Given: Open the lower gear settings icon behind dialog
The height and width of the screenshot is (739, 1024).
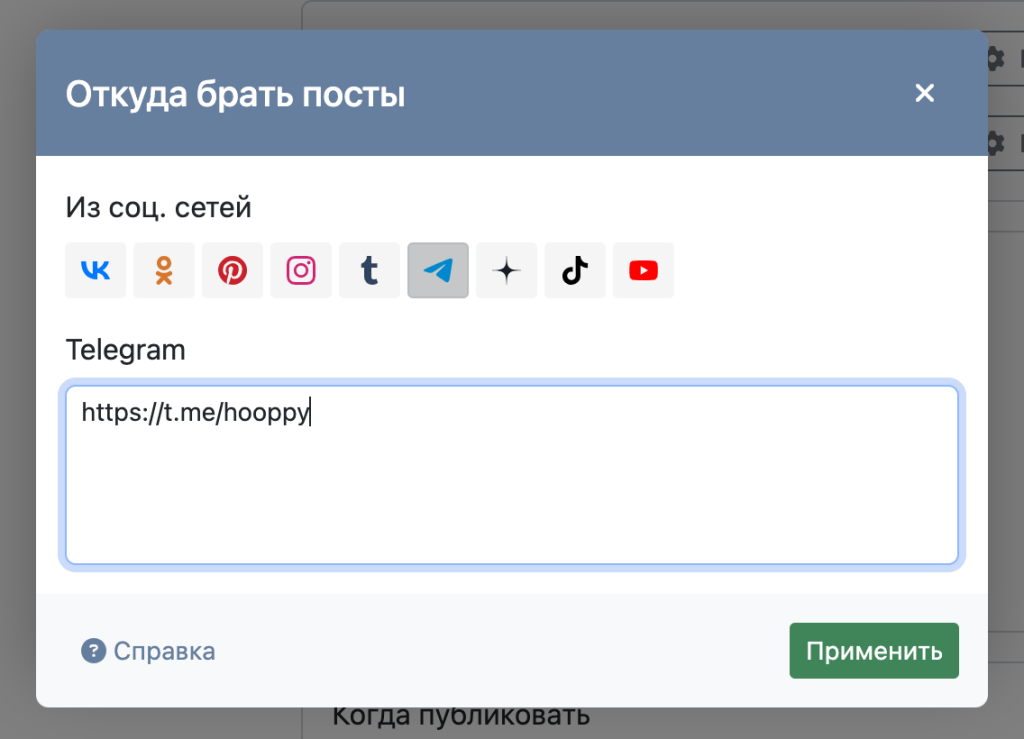Looking at the screenshot, I should (x=995, y=143).
